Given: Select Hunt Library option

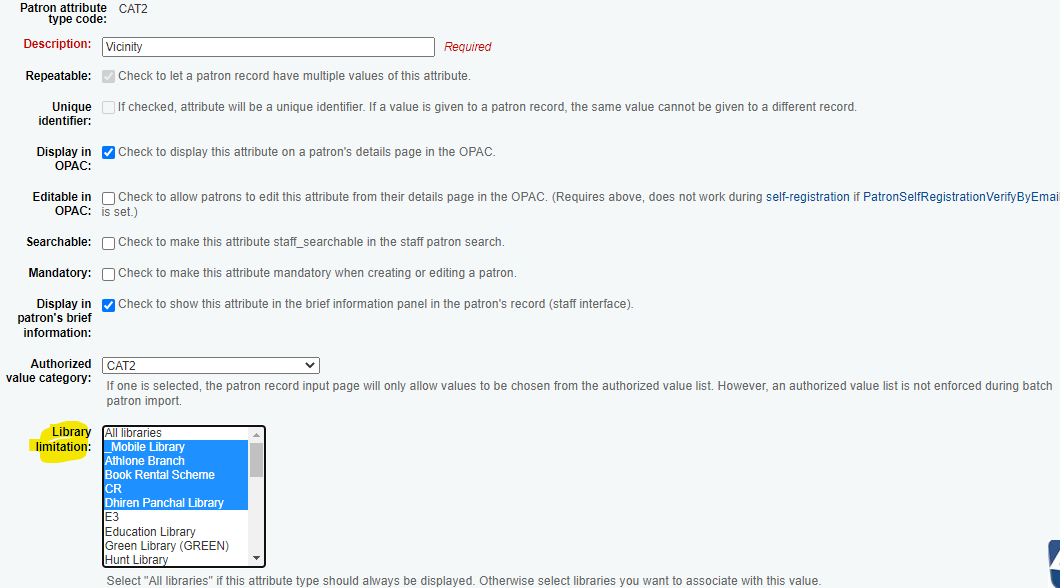Looking at the screenshot, I should (176, 560).
